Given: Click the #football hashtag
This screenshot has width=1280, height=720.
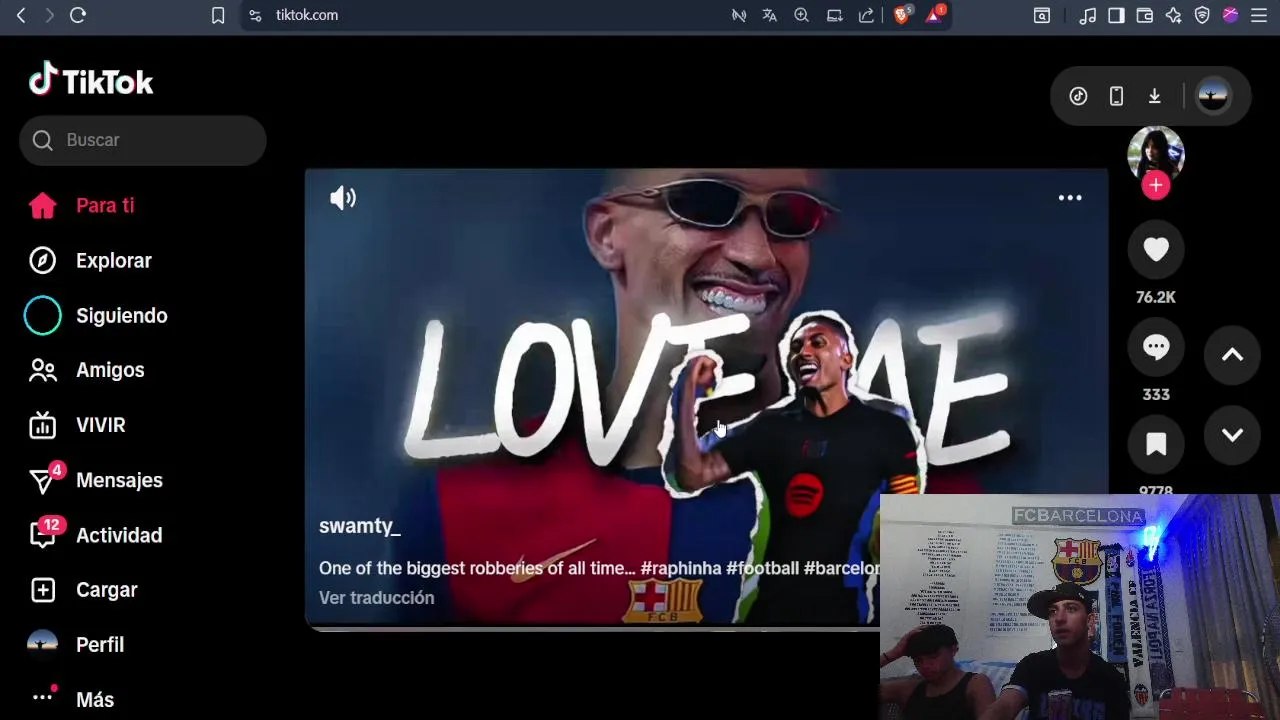Looking at the screenshot, I should coord(763,568).
